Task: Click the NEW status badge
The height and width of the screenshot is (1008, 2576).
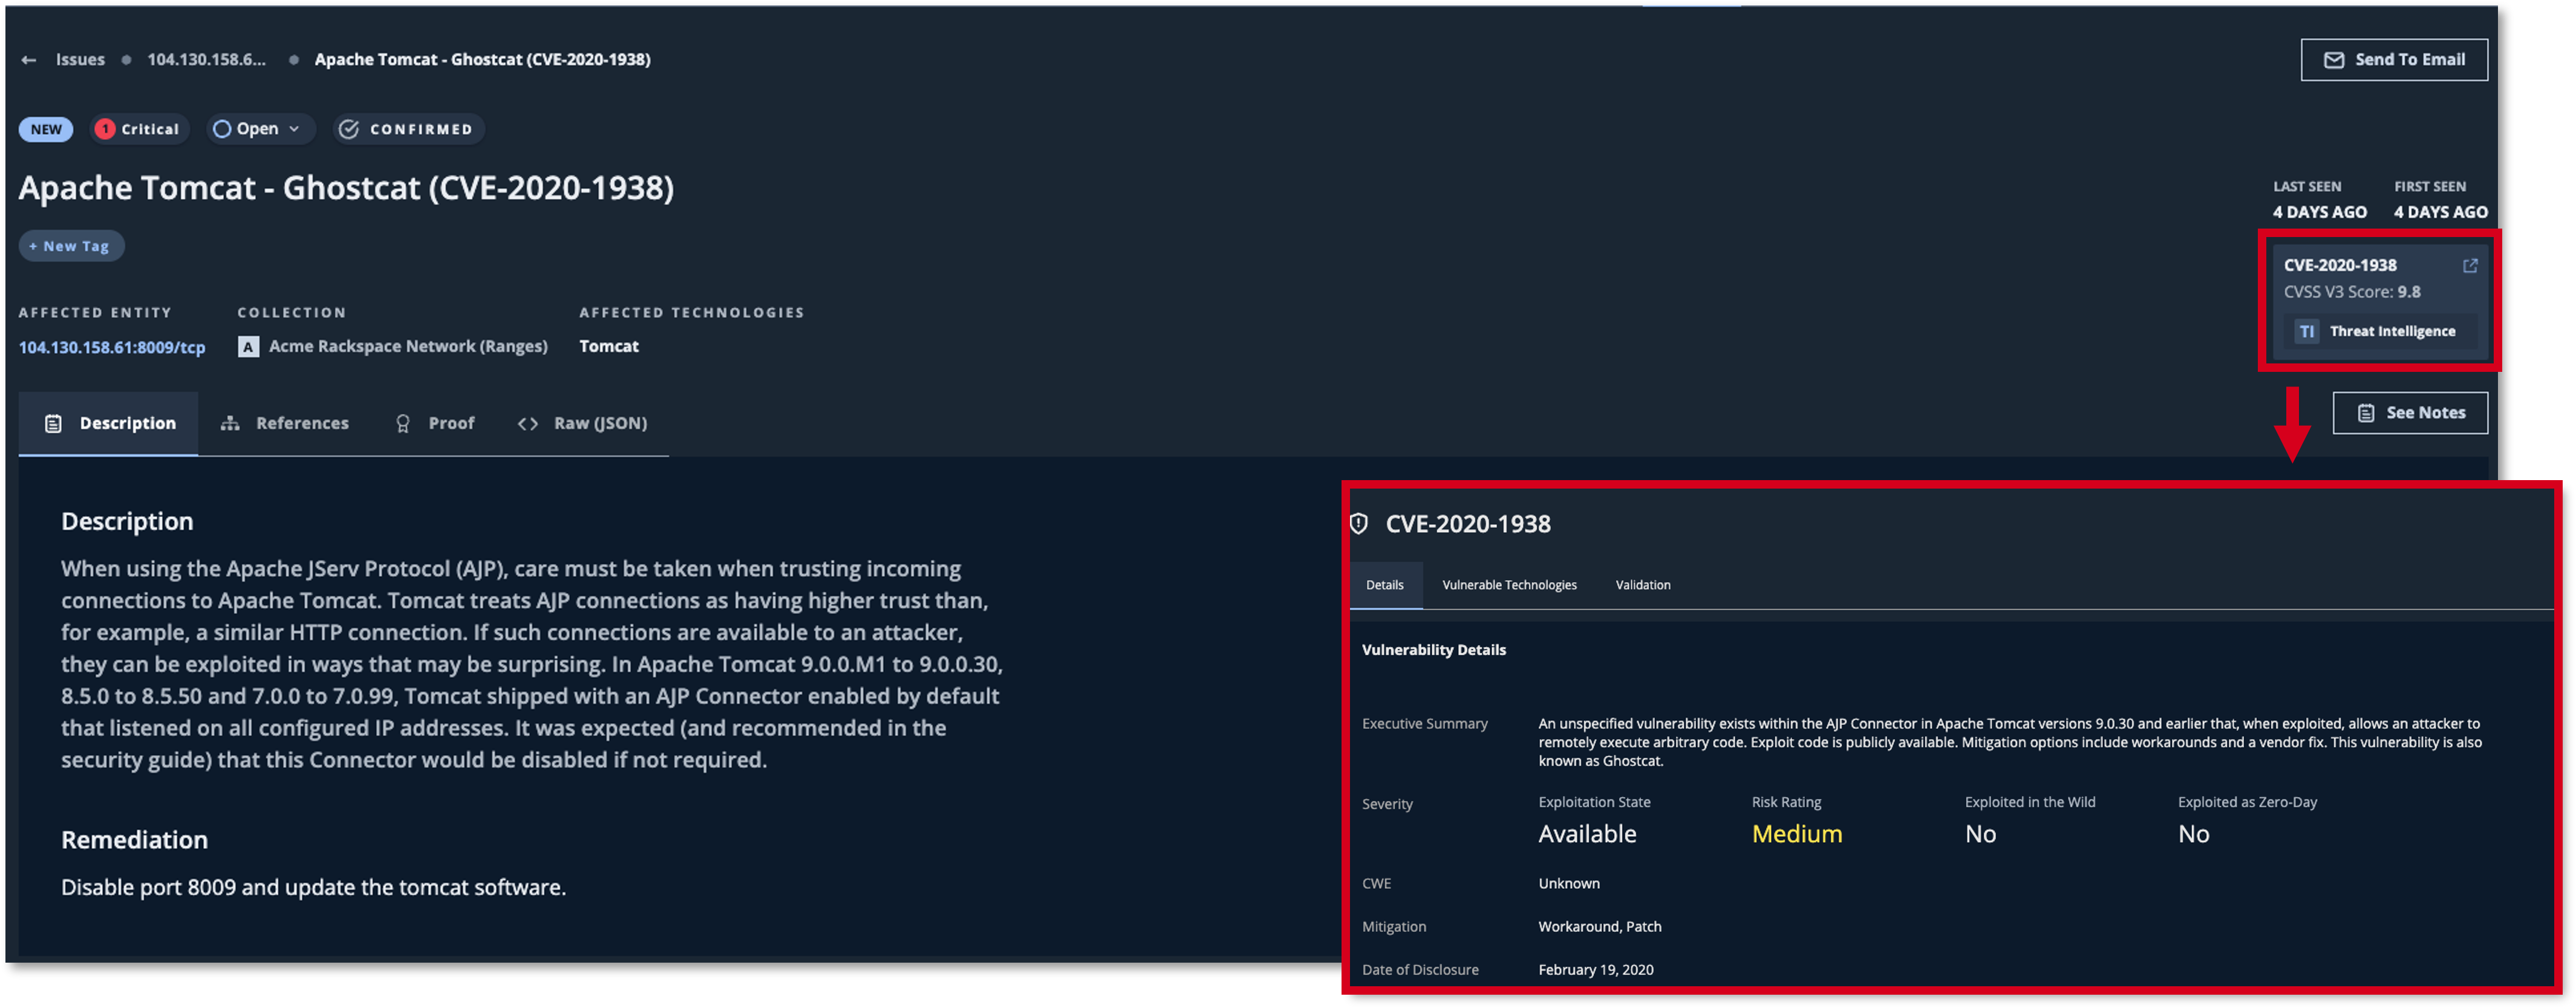Action: [46, 129]
